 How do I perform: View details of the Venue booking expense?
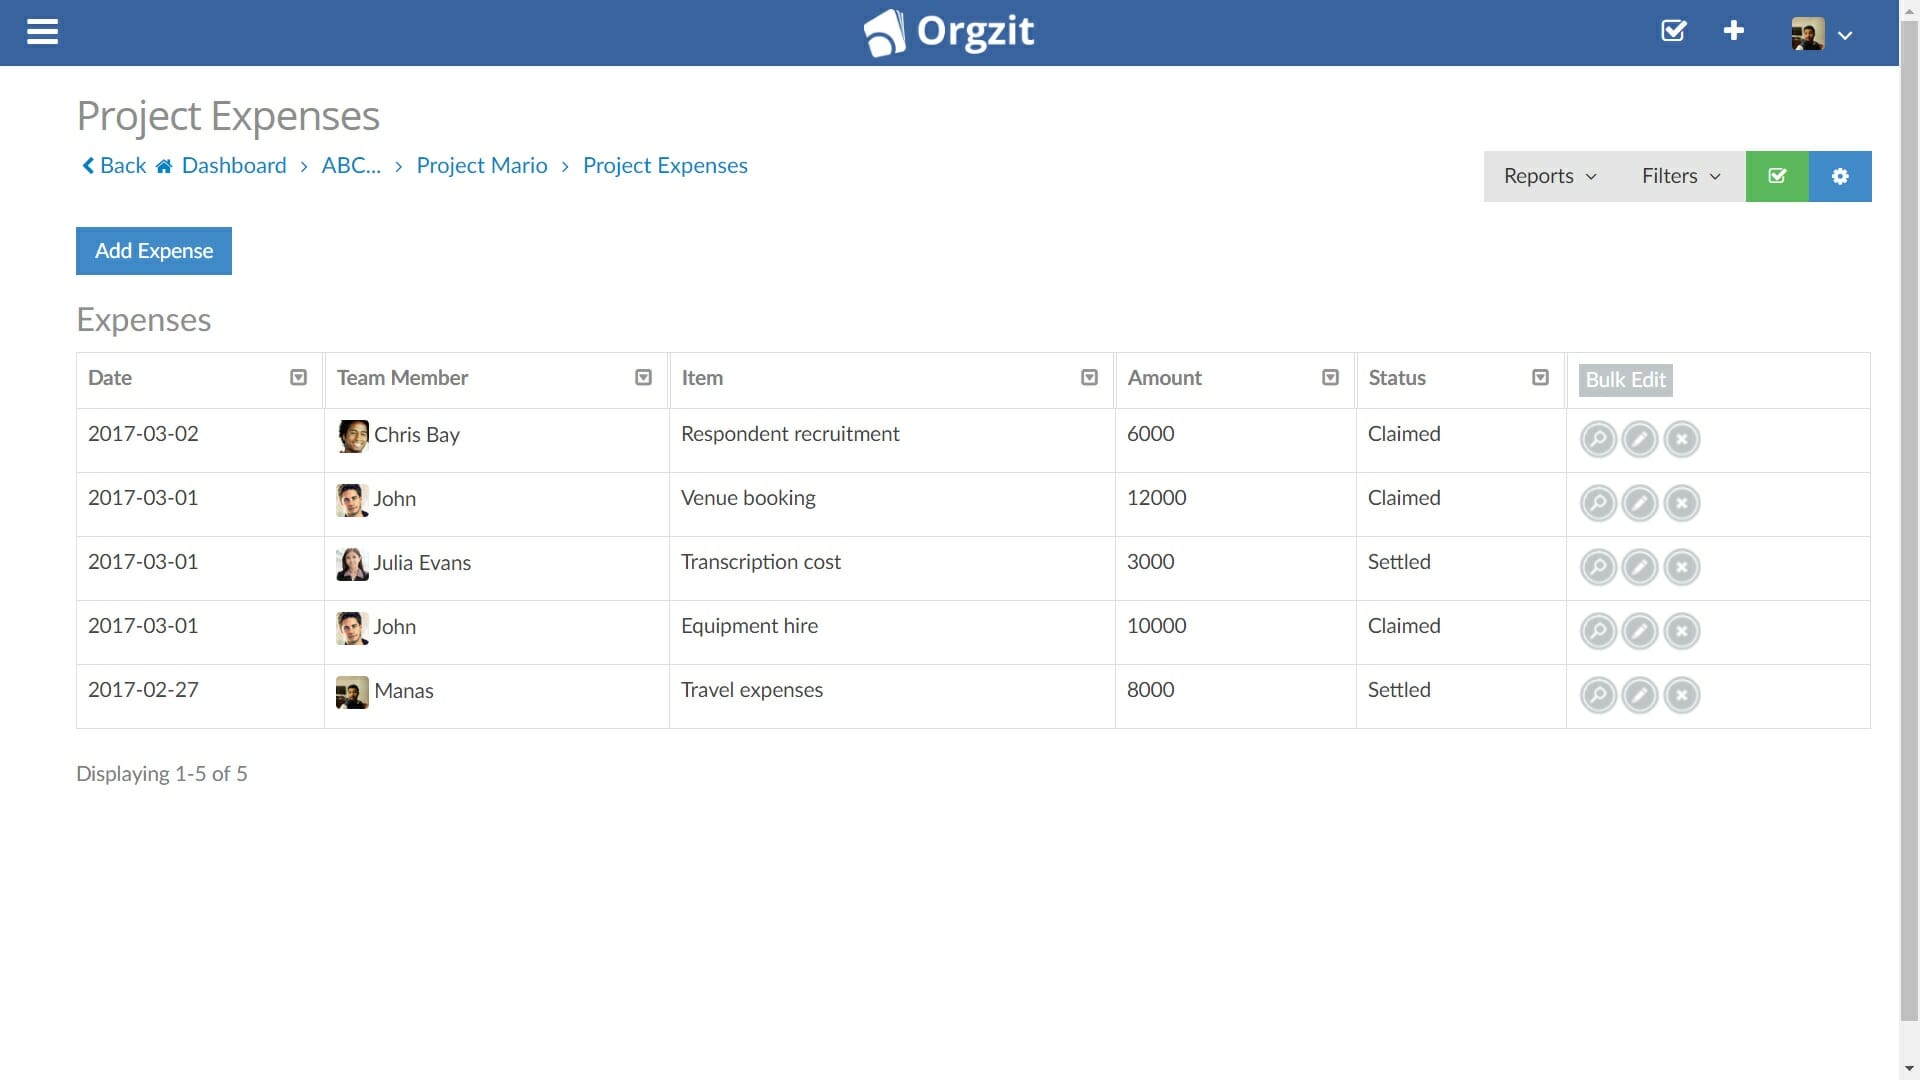tap(1597, 503)
